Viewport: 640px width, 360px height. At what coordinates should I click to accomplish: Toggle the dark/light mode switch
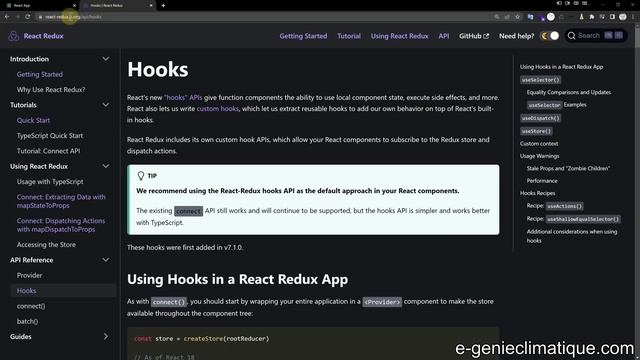tap(549, 36)
